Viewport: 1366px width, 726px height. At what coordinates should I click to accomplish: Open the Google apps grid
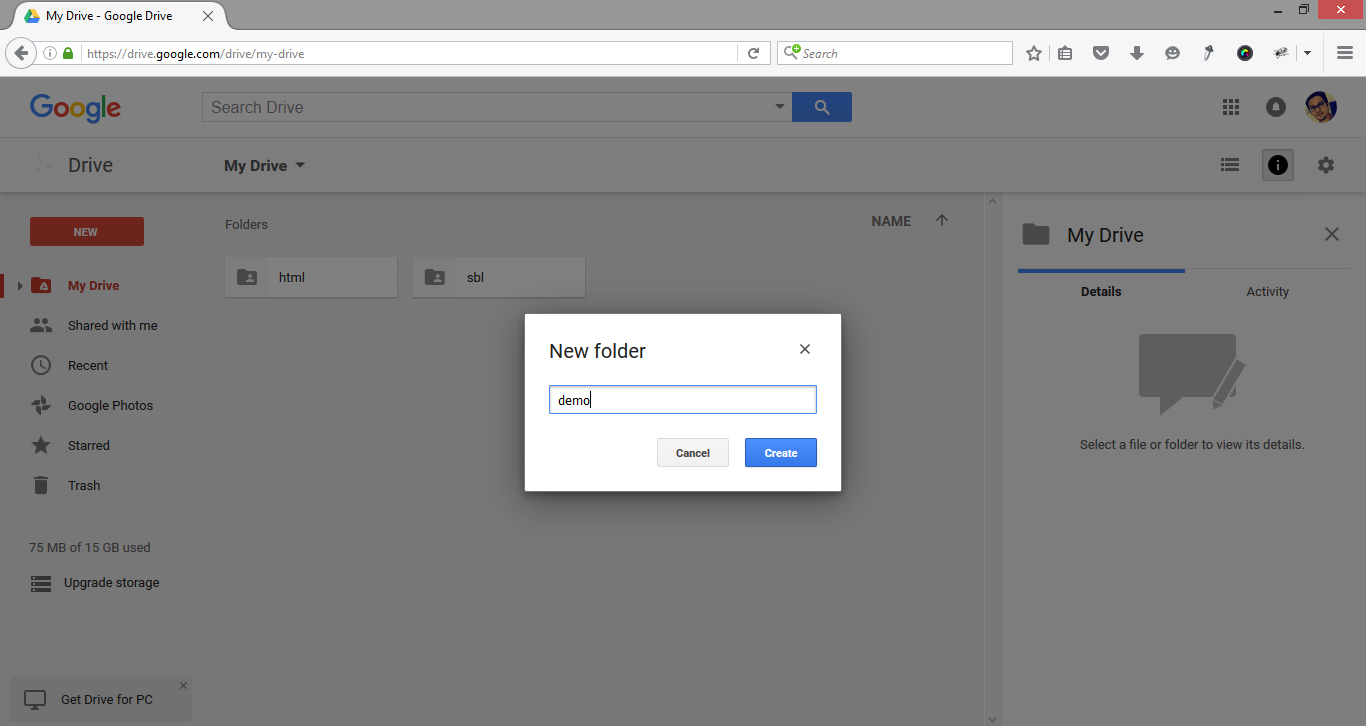click(x=1230, y=107)
